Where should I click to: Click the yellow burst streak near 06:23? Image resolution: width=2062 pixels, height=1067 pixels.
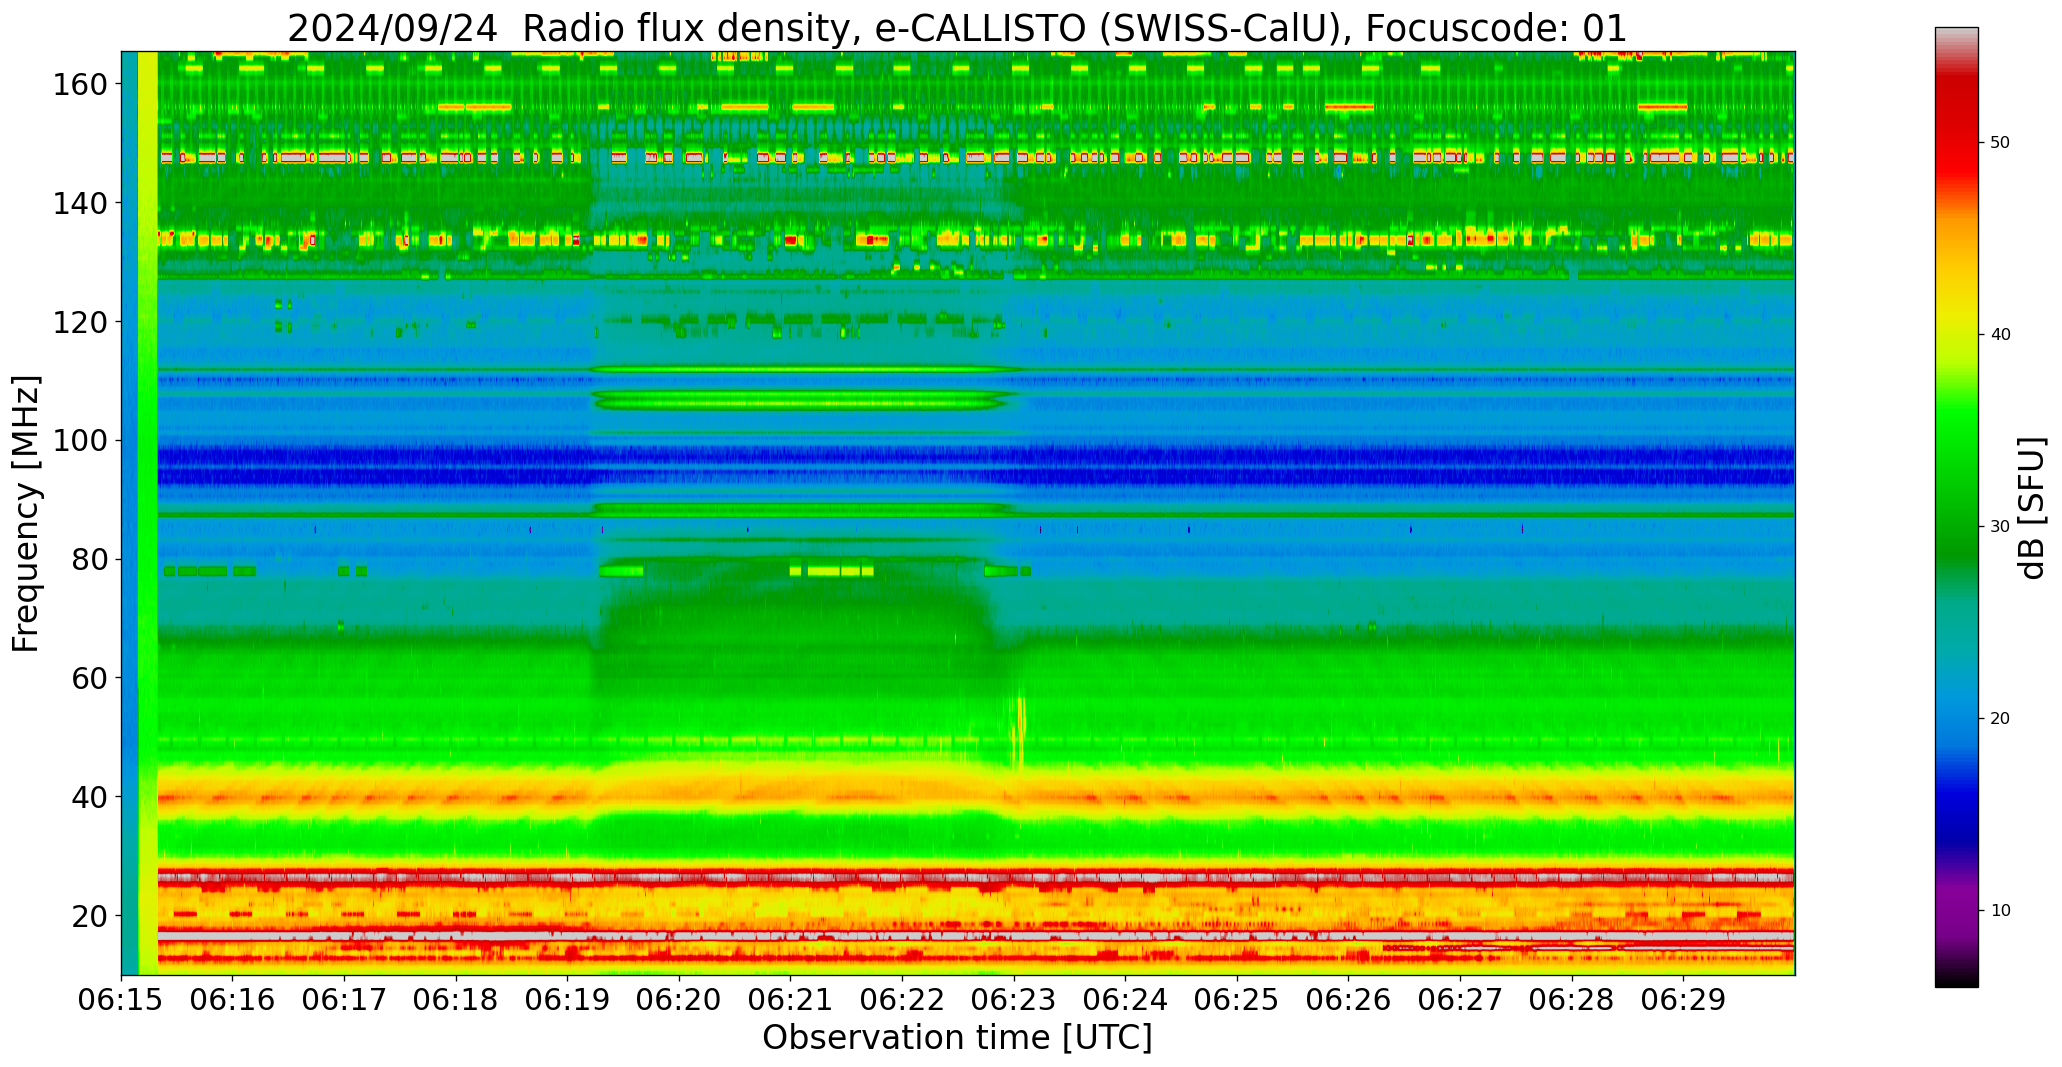pyautogui.click(x=1019, y=732)
